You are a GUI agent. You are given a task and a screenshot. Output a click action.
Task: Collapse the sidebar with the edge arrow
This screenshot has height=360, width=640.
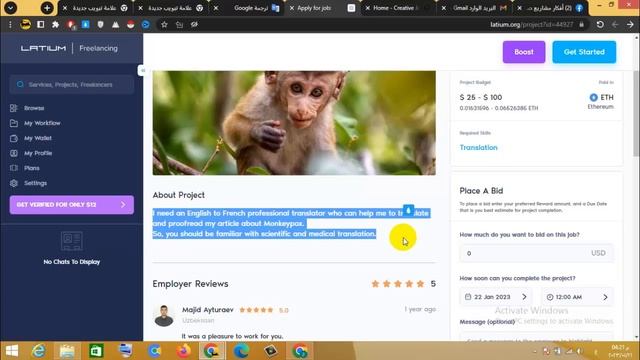click(142, 71)
